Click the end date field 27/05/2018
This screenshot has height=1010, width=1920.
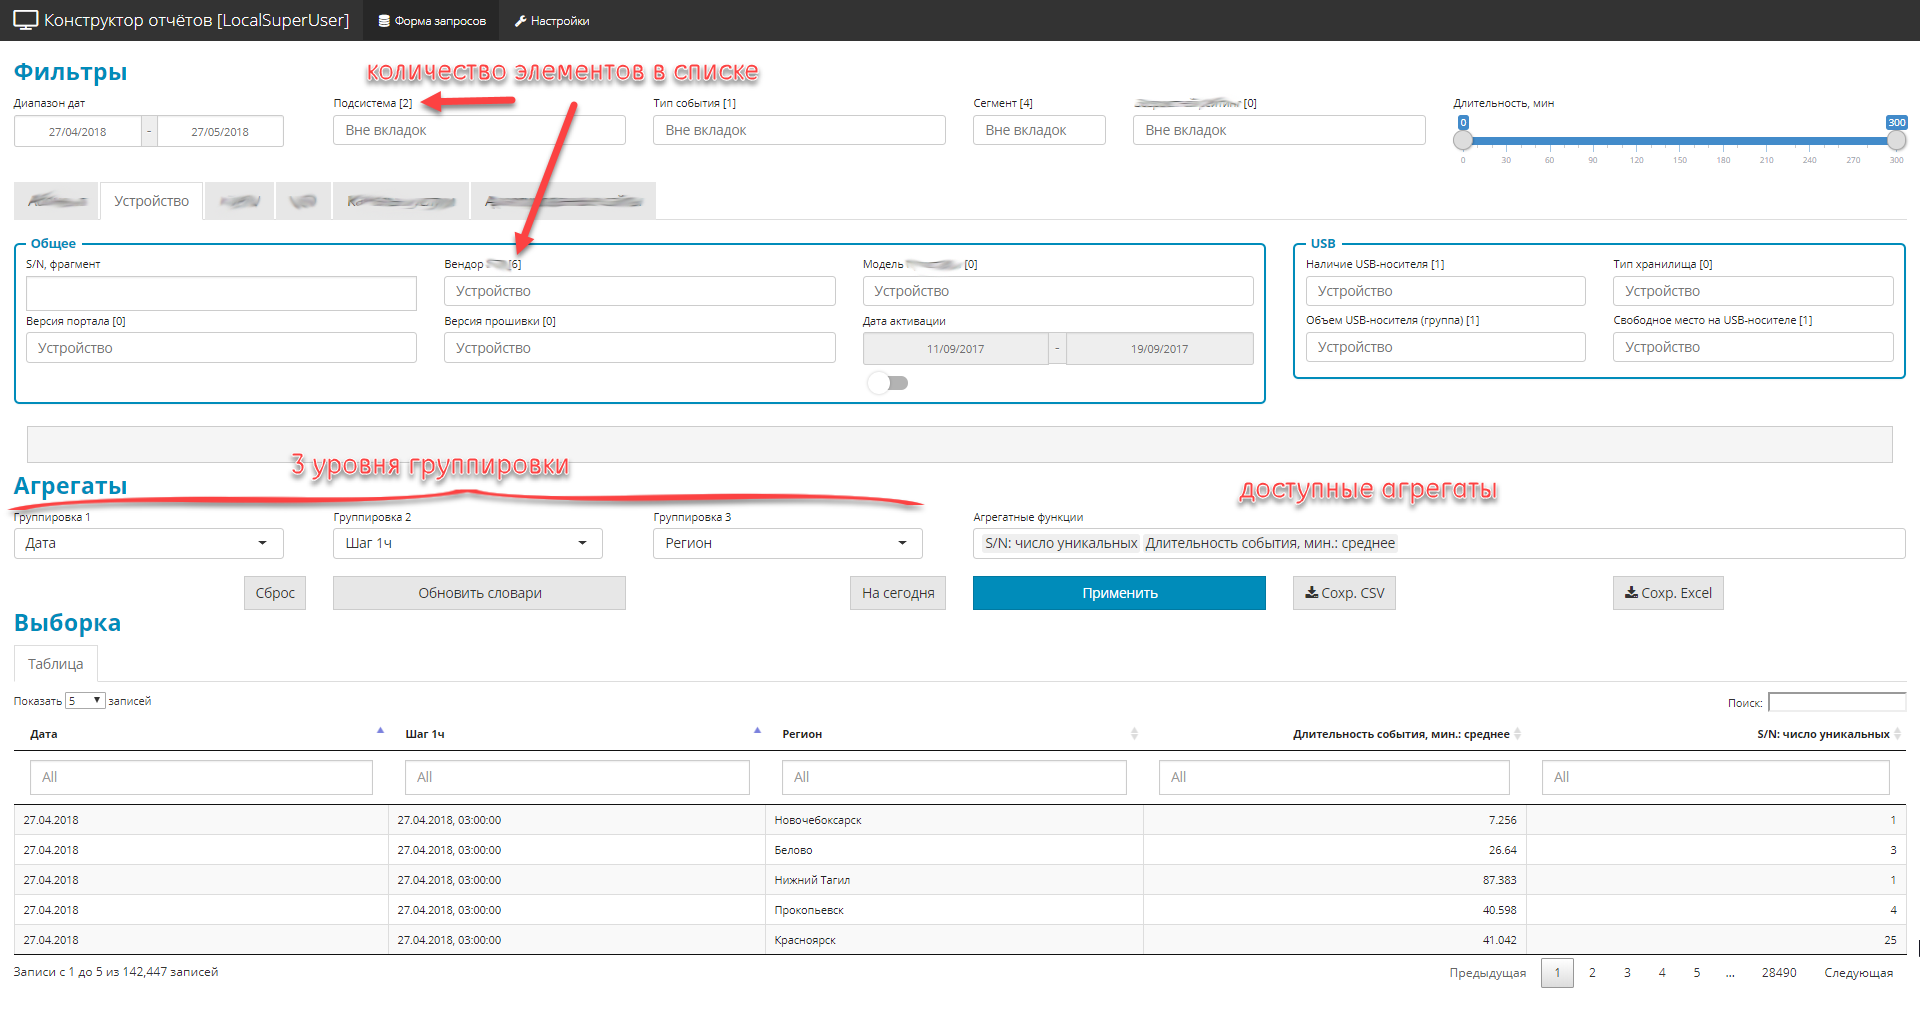point(220,131)
